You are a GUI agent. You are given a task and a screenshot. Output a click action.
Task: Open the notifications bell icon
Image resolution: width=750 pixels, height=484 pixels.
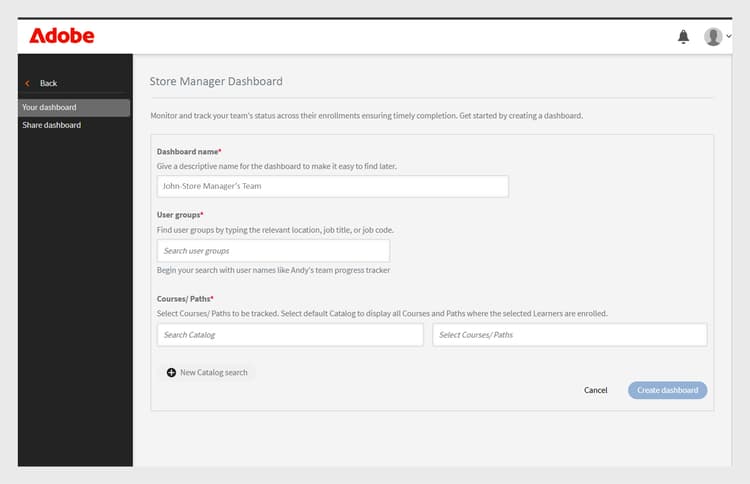click(684, 36)
